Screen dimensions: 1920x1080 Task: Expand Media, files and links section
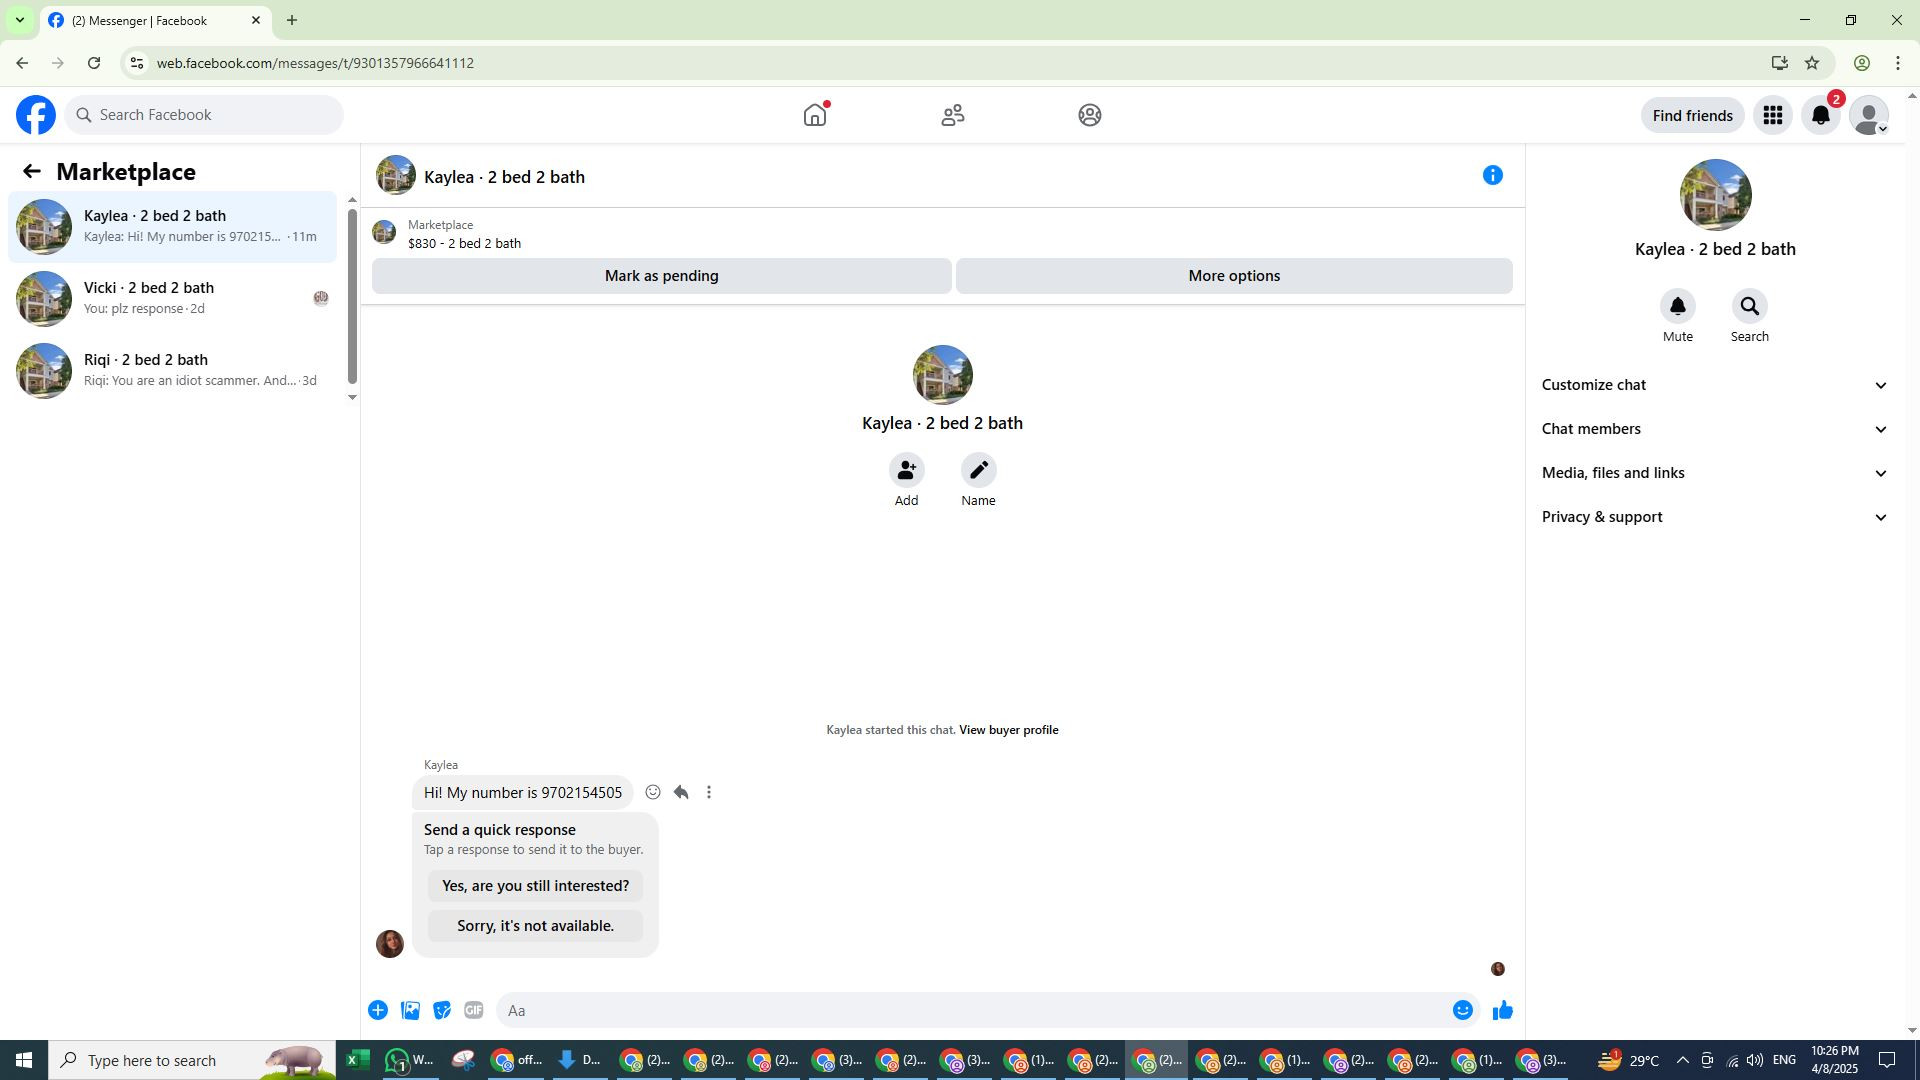point(1714,473)
